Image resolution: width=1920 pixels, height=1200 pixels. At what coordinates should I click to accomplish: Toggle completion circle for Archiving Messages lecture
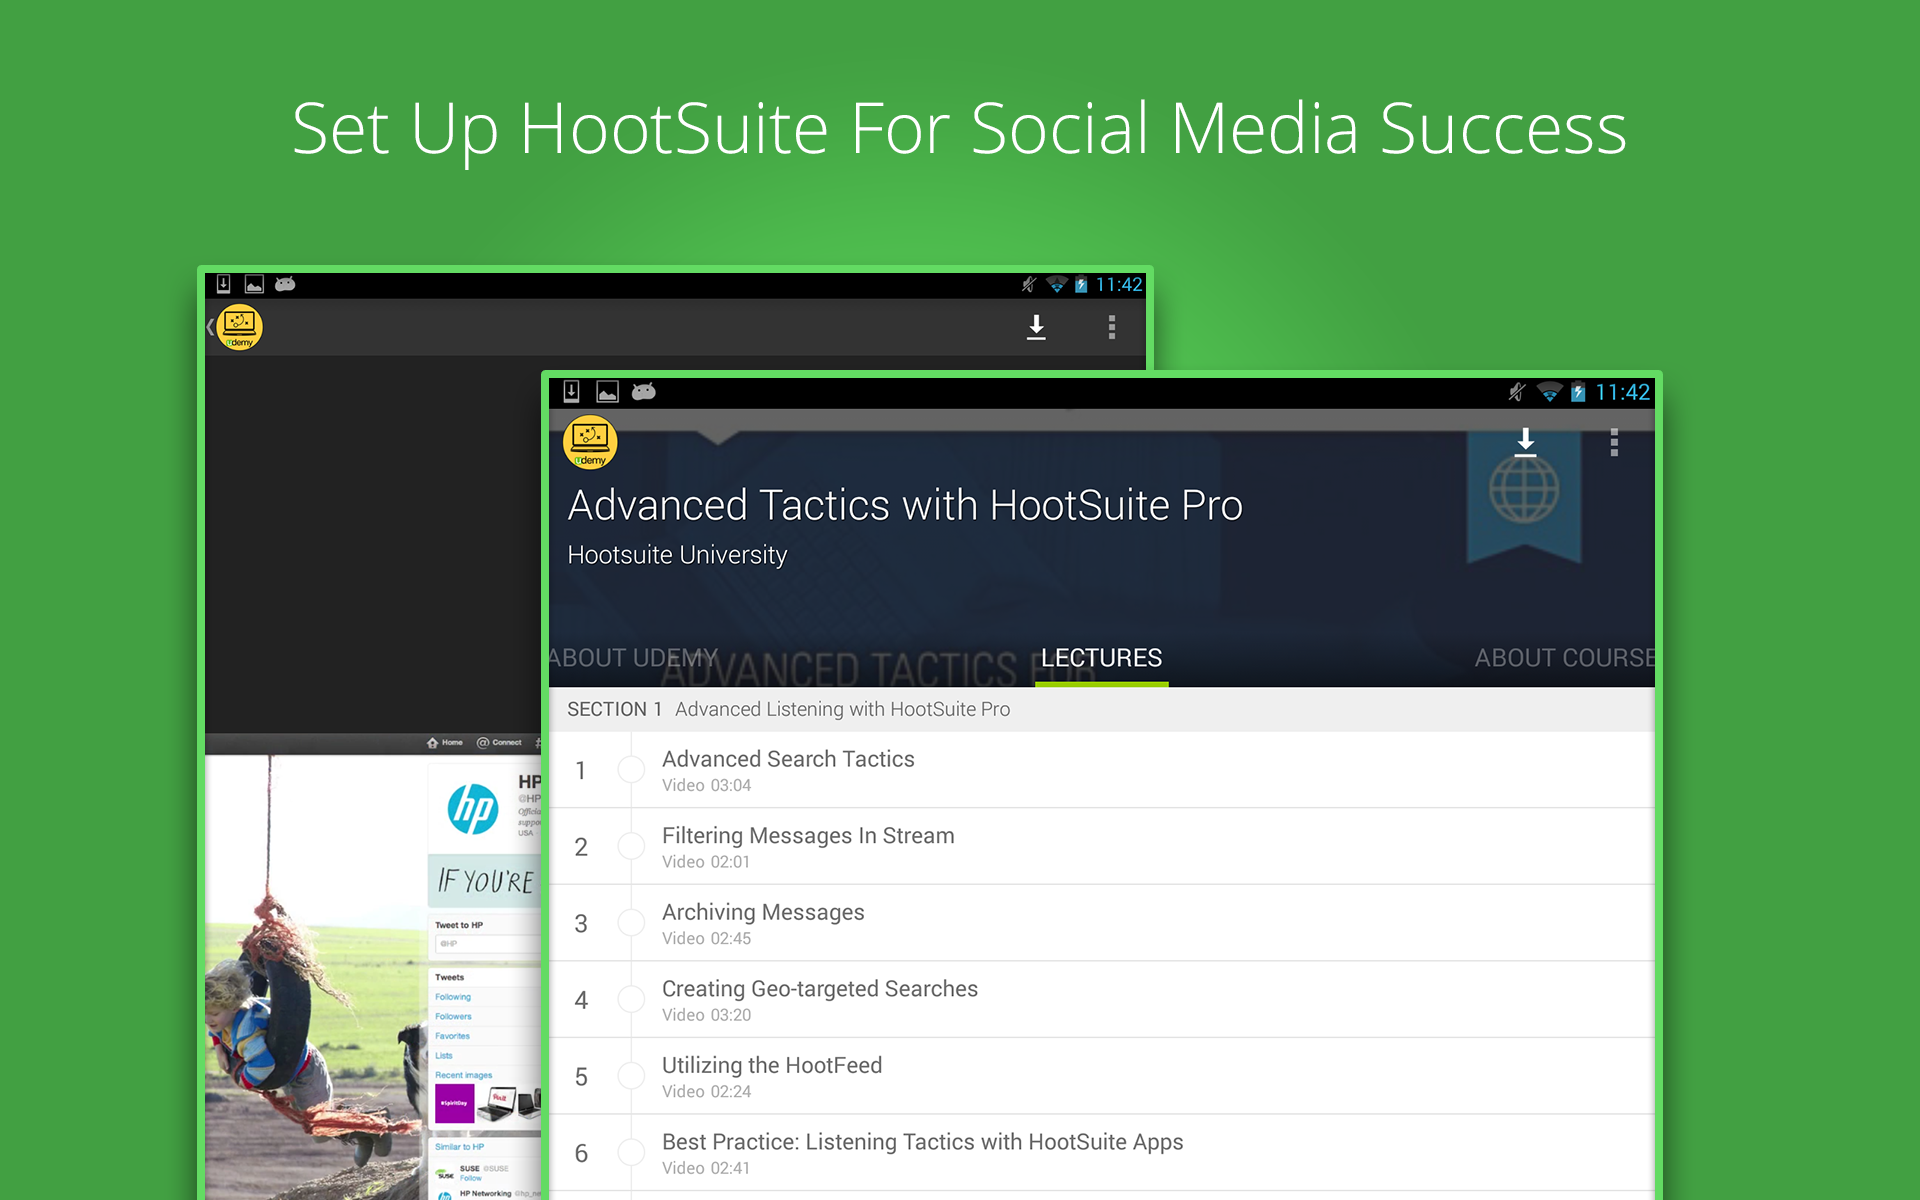tap(631, 922)
